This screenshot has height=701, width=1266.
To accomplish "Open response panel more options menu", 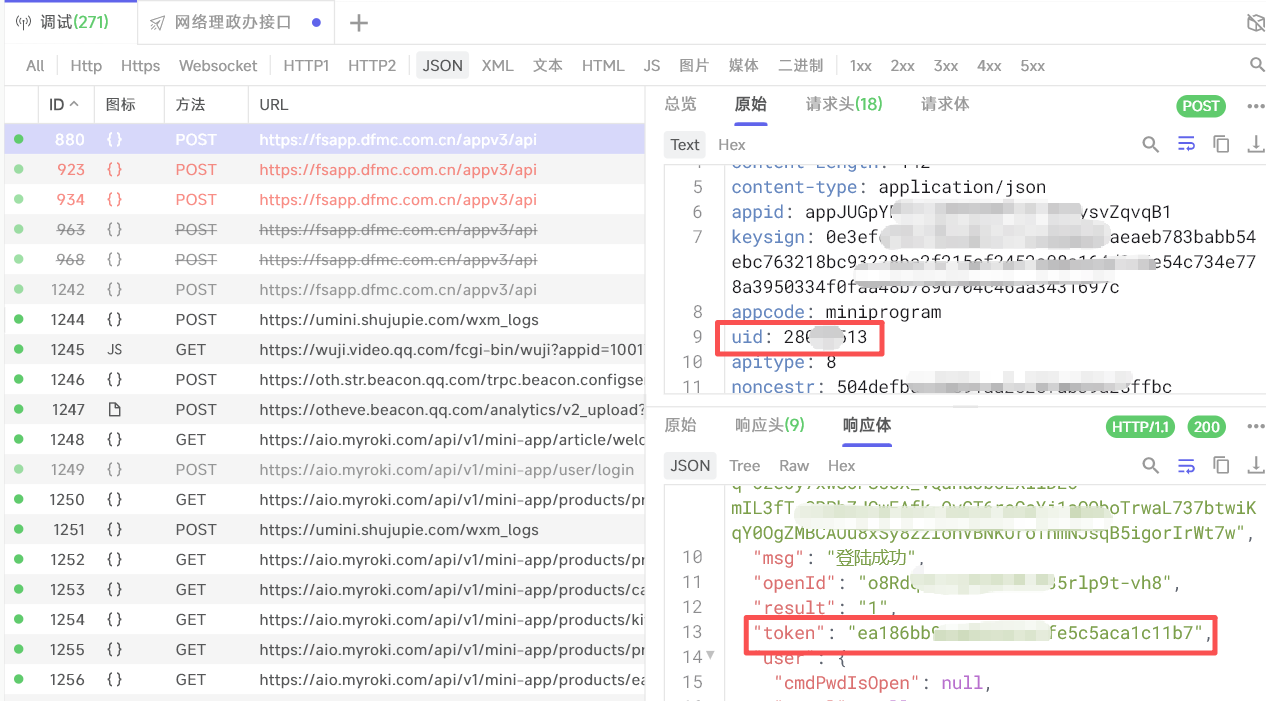I will [1255, 427].
